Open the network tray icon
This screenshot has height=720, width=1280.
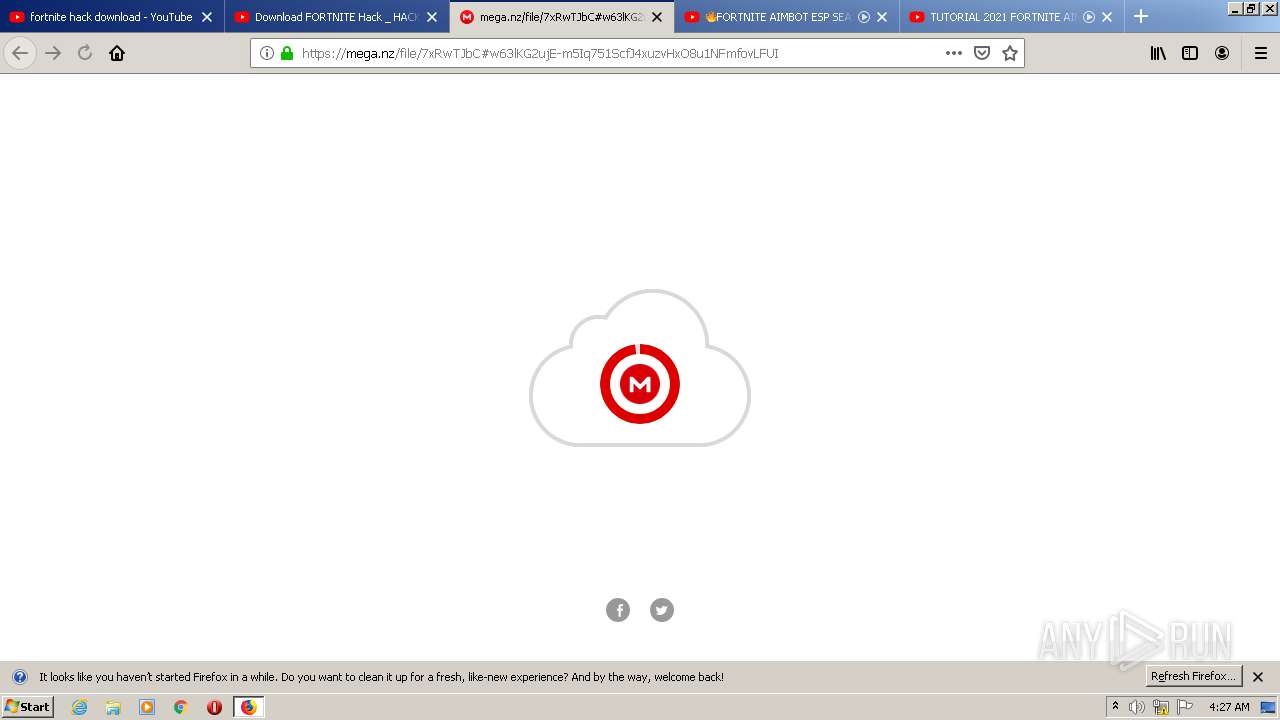[1161, 707]
